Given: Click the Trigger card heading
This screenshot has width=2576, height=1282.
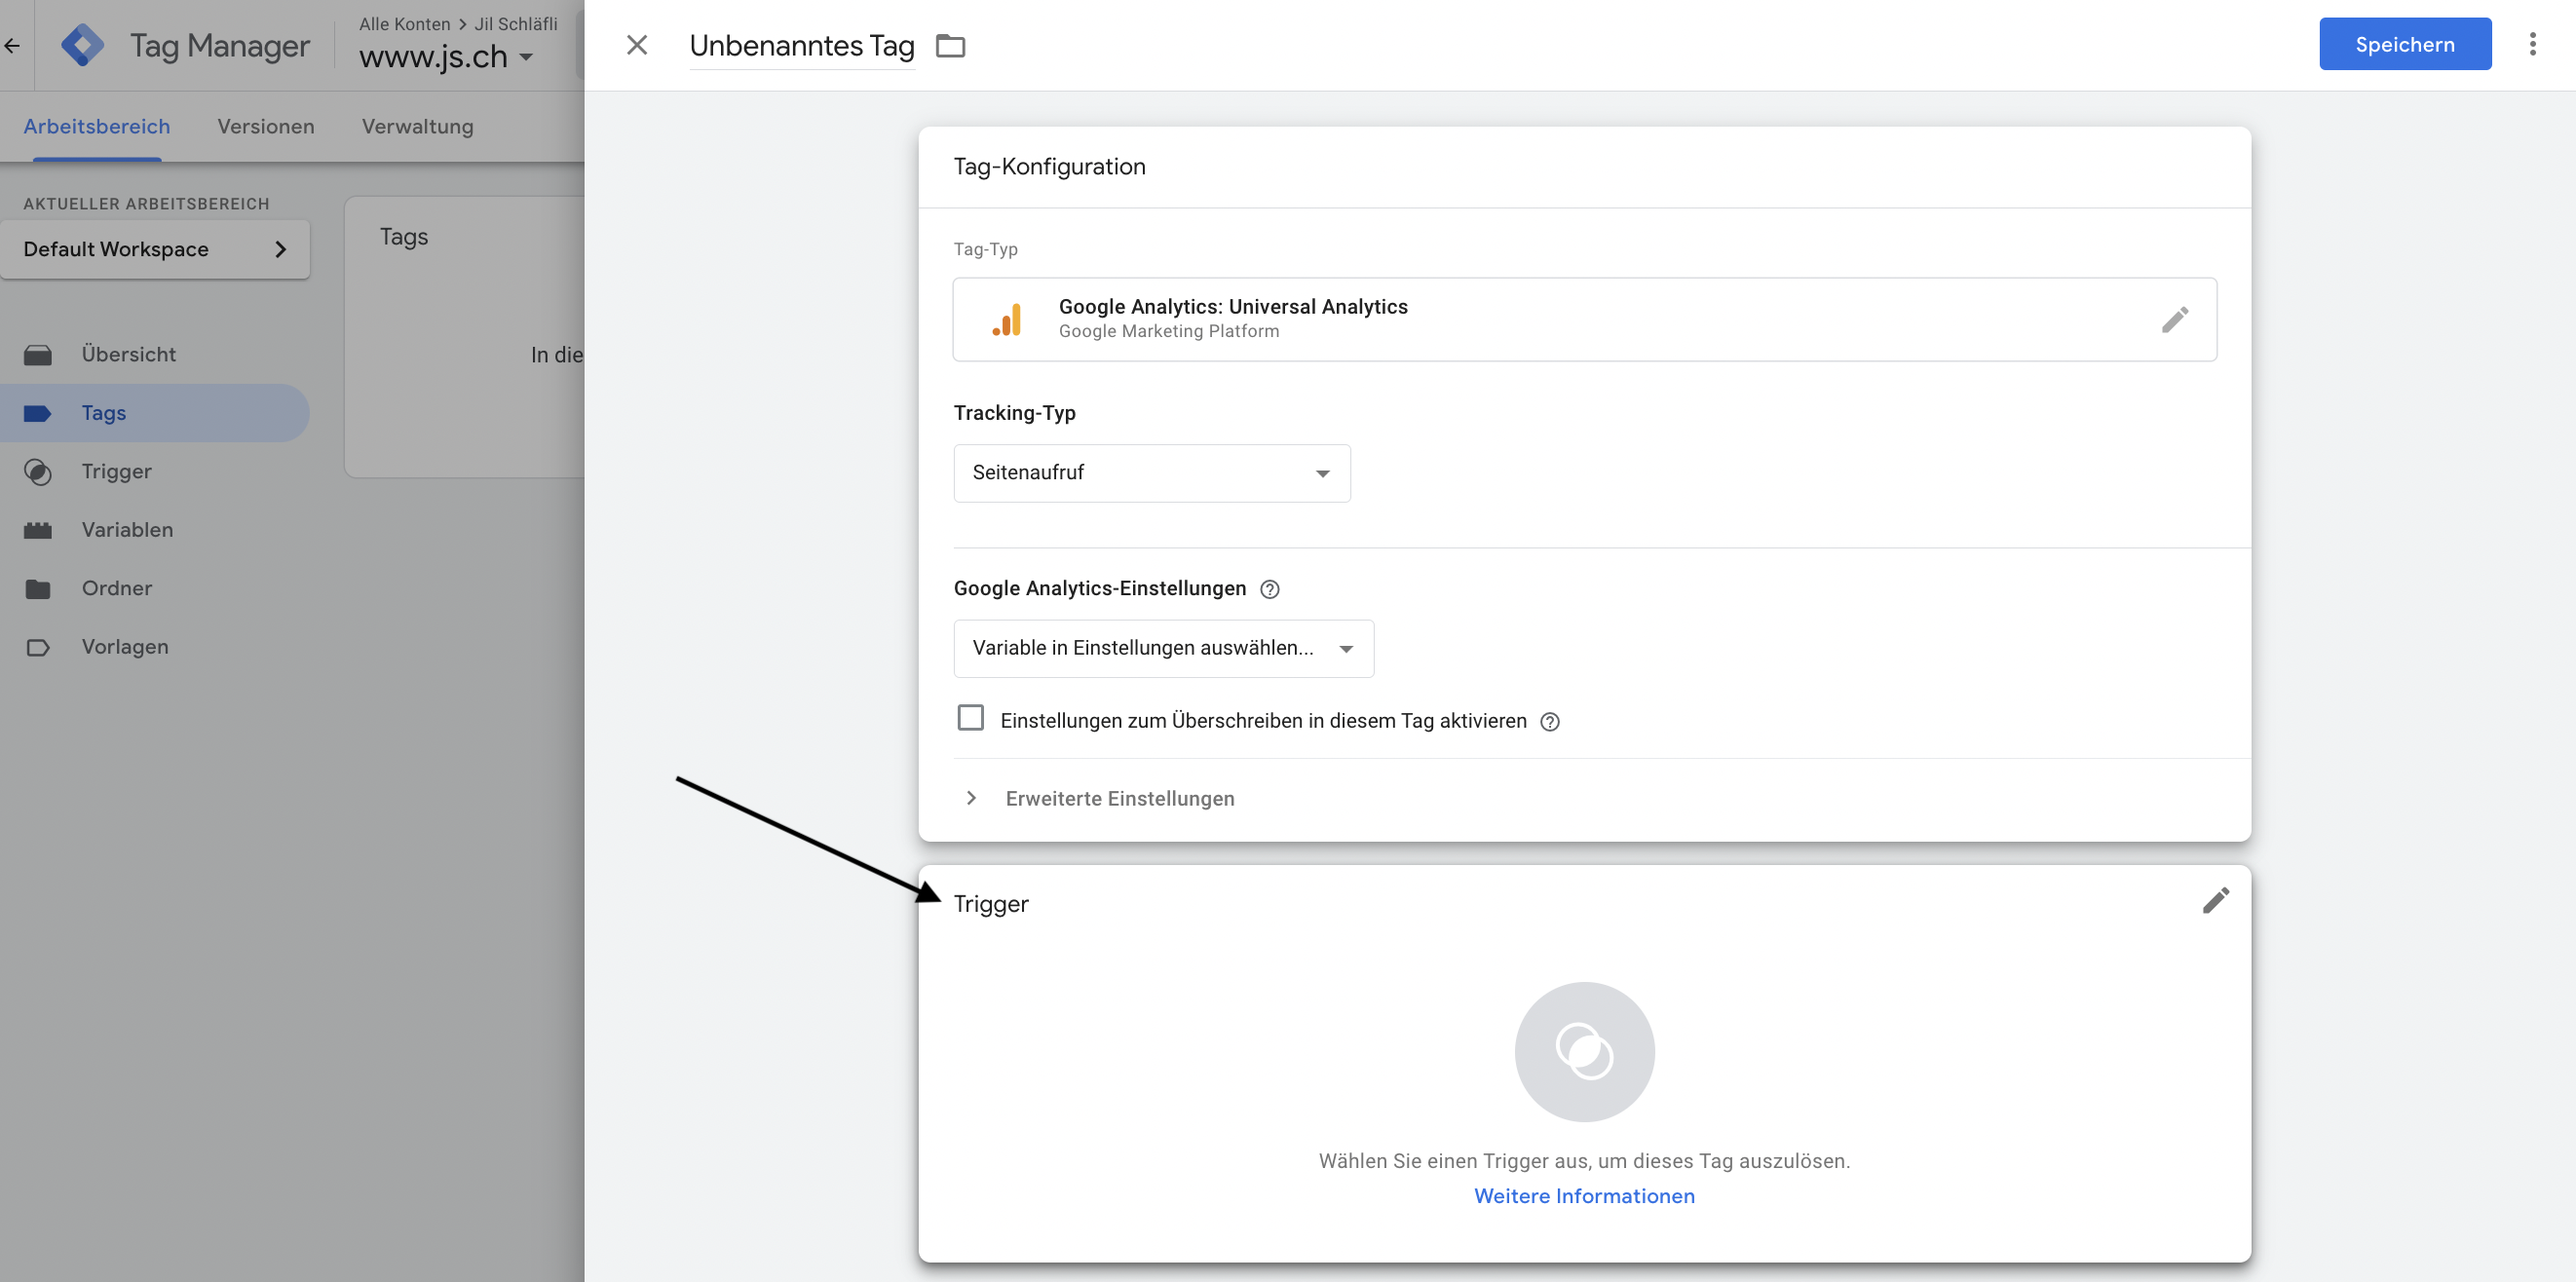Looking at the screenshot, I should [990, 904].
